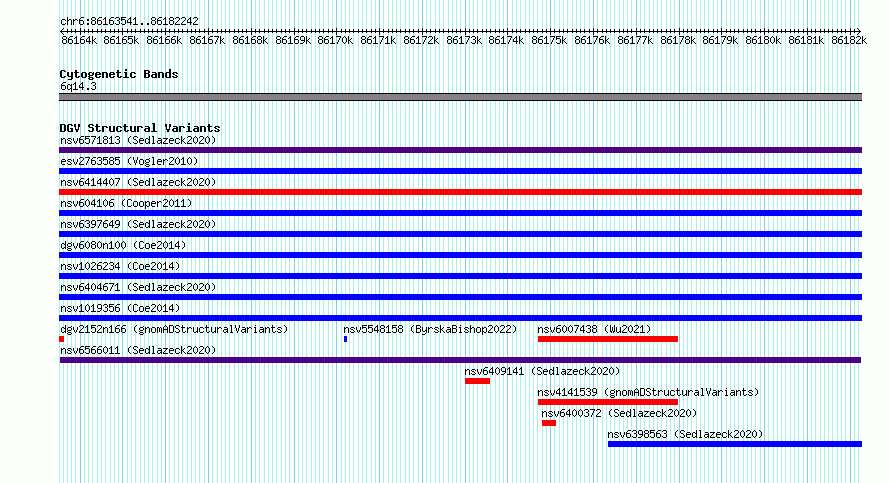Open nsv604106 (Cooper2011) variant label
Screen dimensions: 890x483
(x=126, y=203)
